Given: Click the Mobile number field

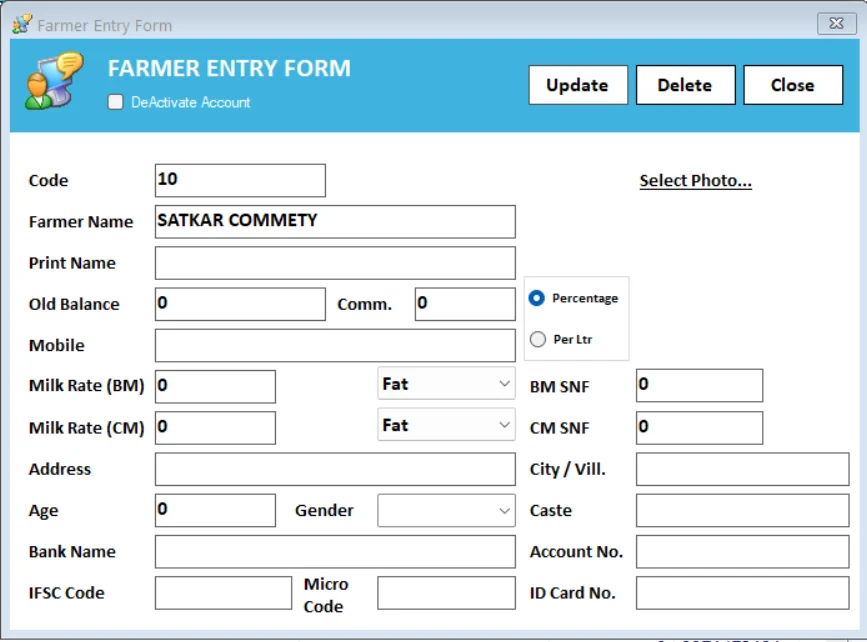Looking at the screenshot, I should [335, 345].
